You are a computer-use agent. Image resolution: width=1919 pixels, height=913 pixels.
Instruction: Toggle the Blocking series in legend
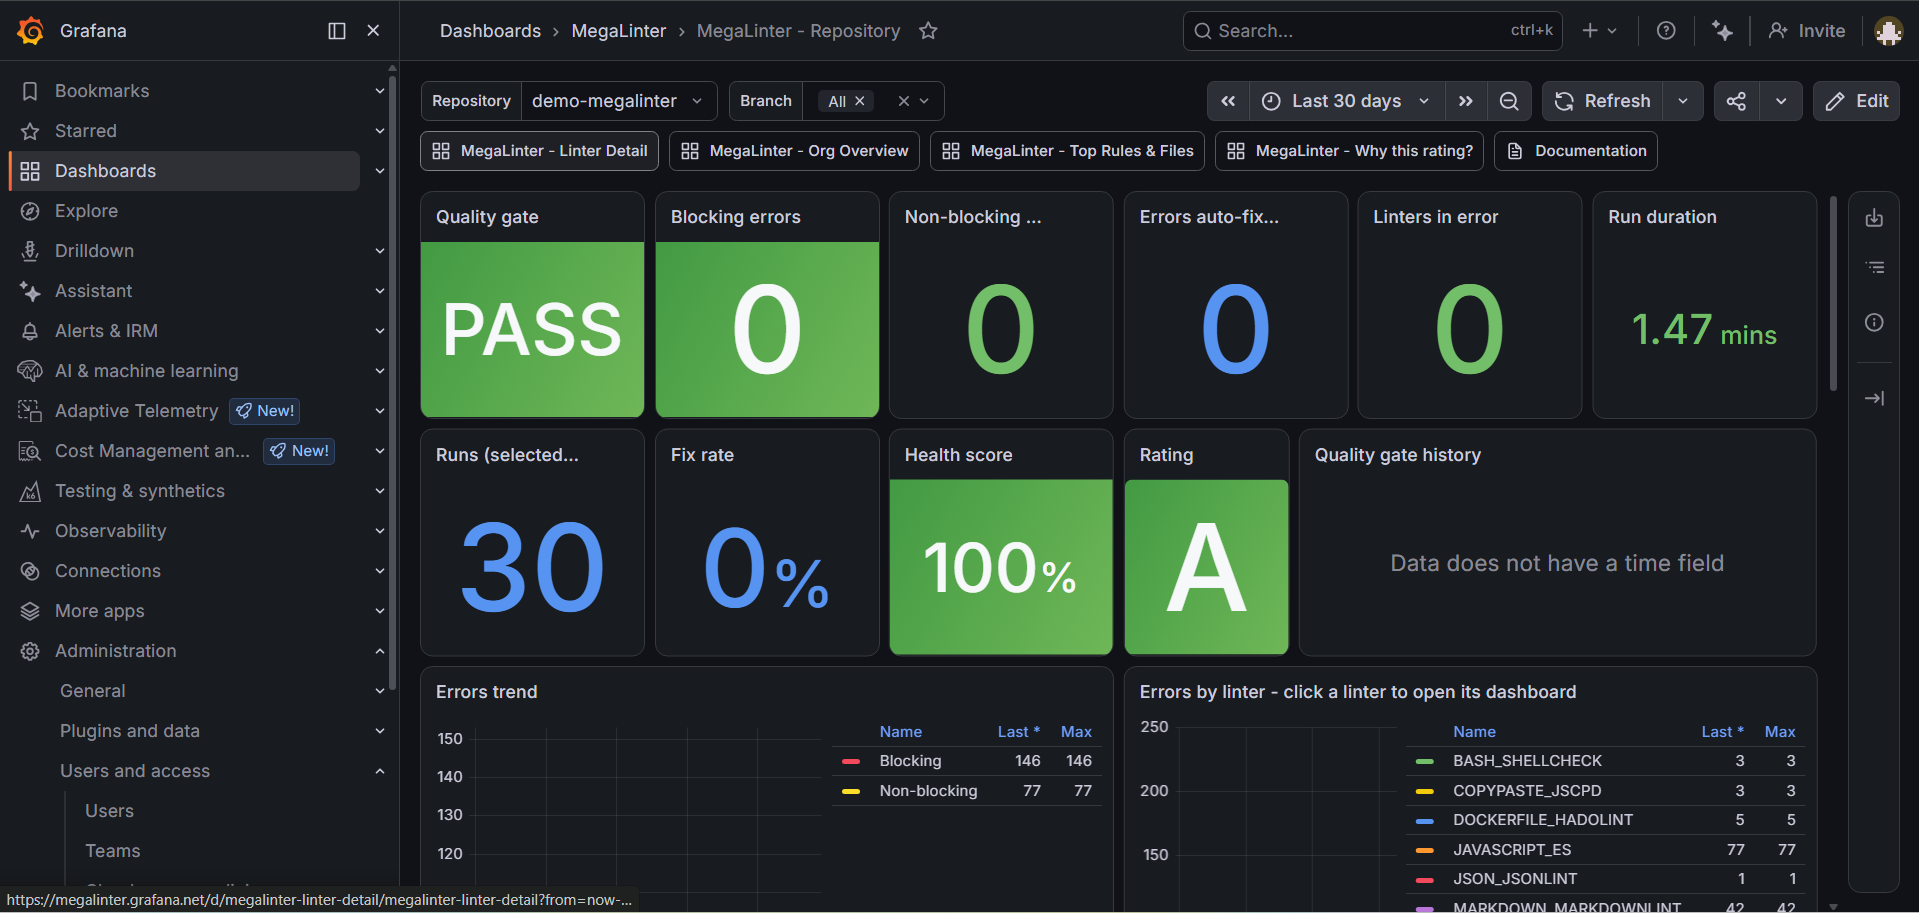[x=910, y=761]
